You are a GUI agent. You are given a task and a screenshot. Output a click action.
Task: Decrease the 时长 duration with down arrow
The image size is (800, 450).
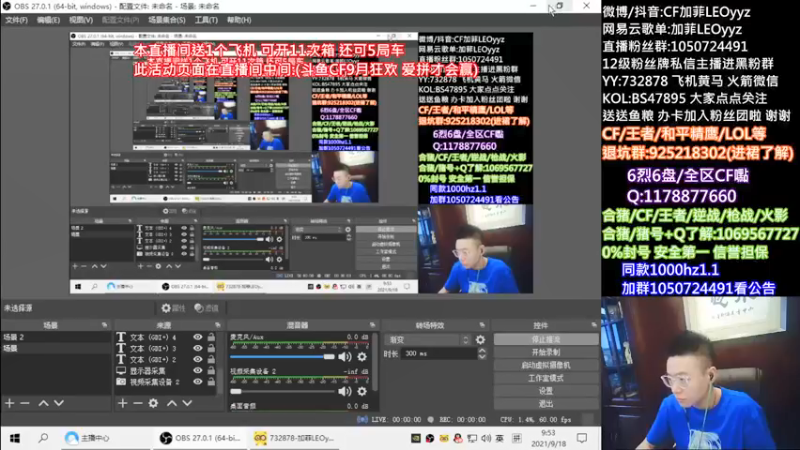tap(482, 357)
